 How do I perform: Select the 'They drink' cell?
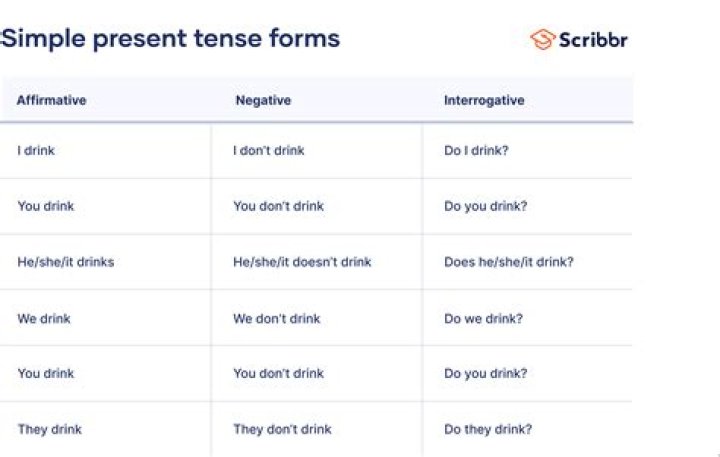pos(49,430)
